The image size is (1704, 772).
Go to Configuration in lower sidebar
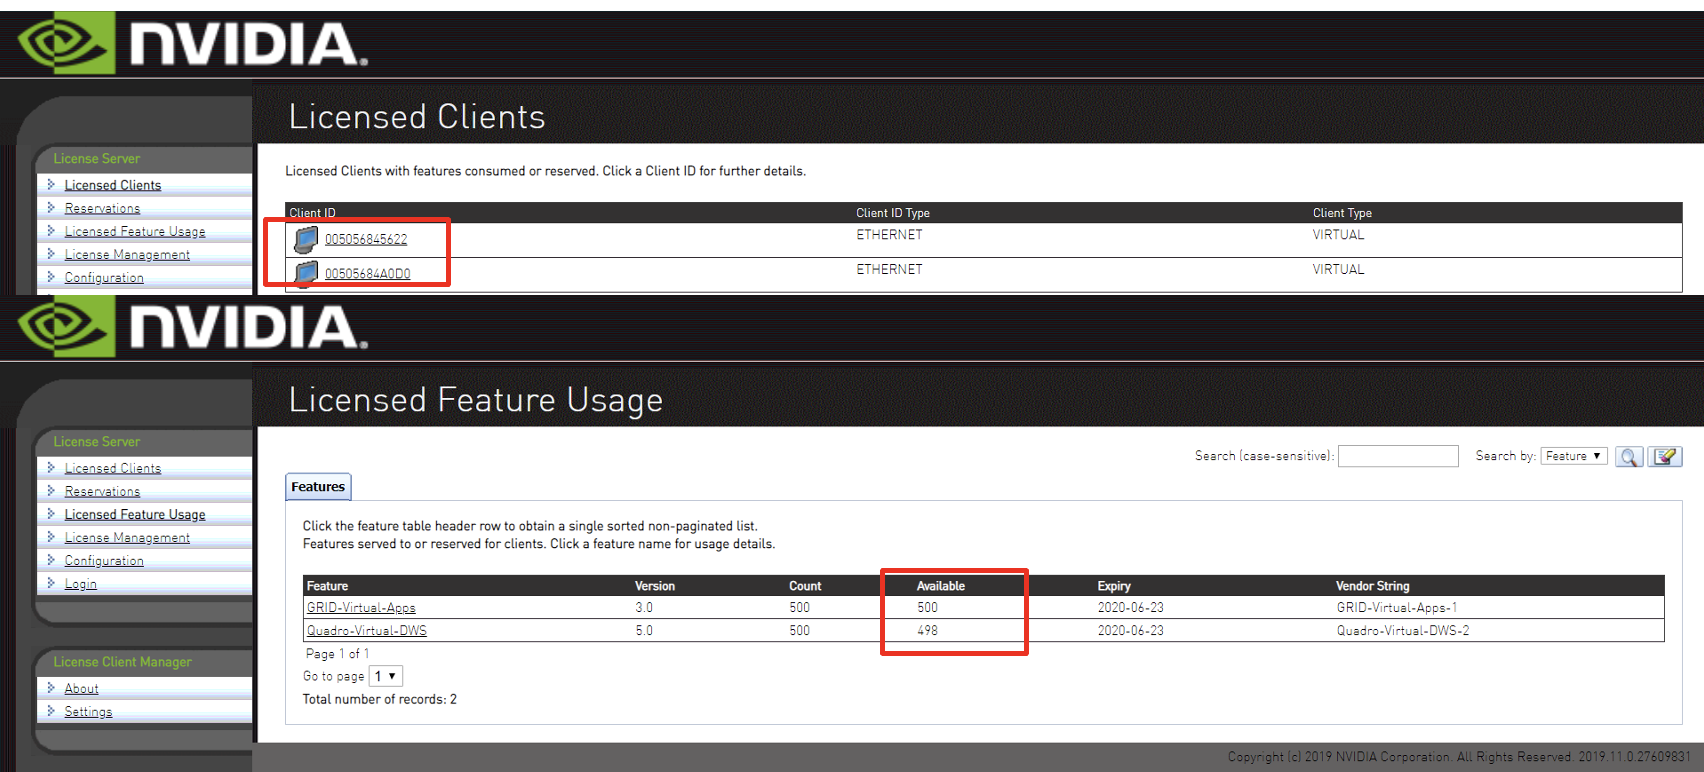pyautogui.click(x=104, y=560)
